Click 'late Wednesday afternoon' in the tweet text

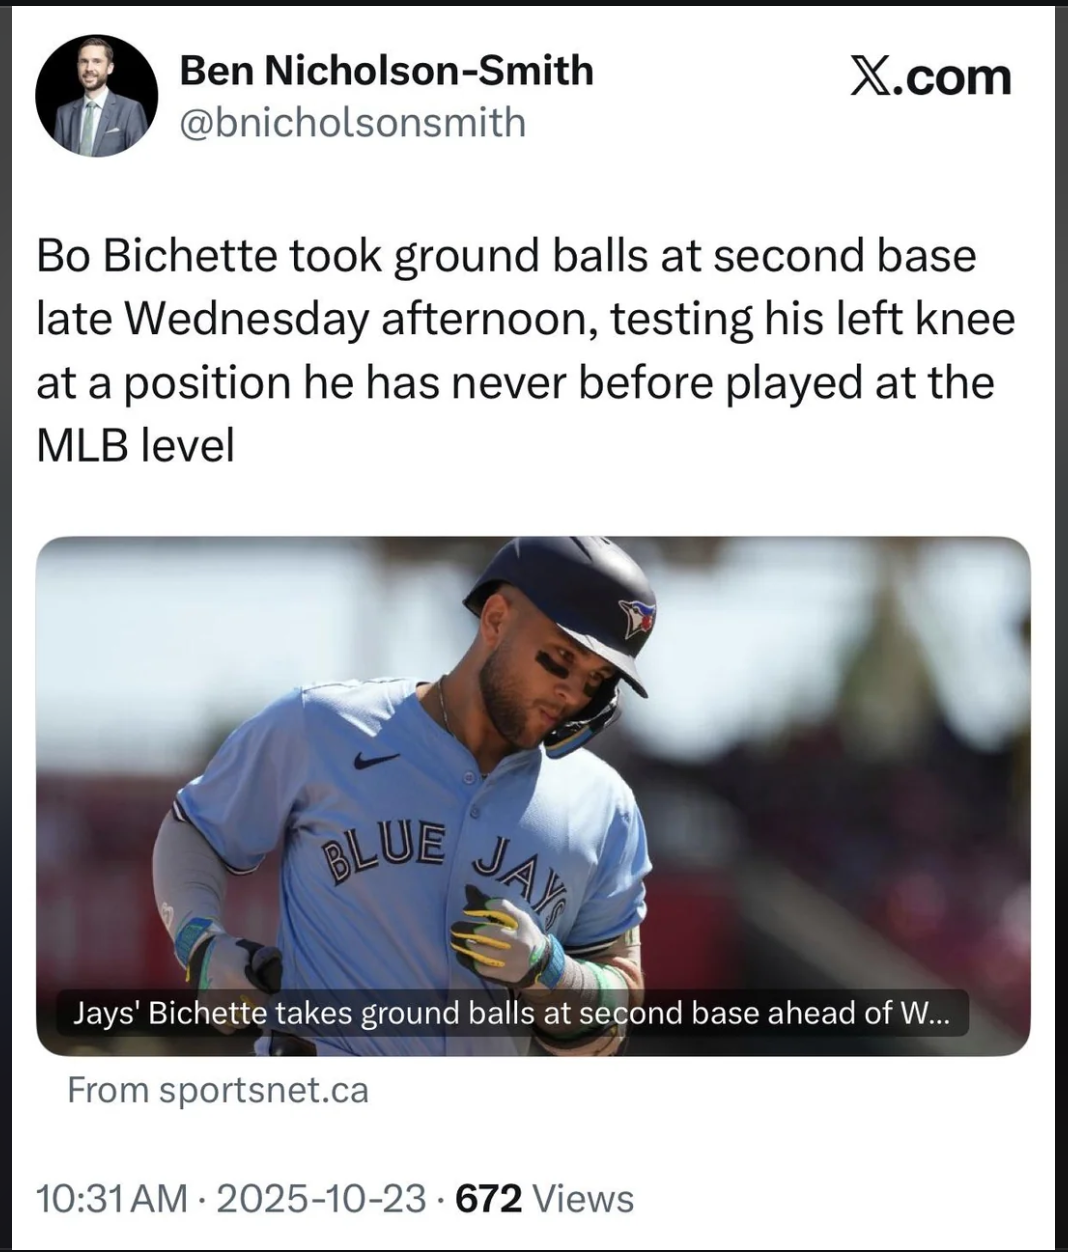point(315,320)
